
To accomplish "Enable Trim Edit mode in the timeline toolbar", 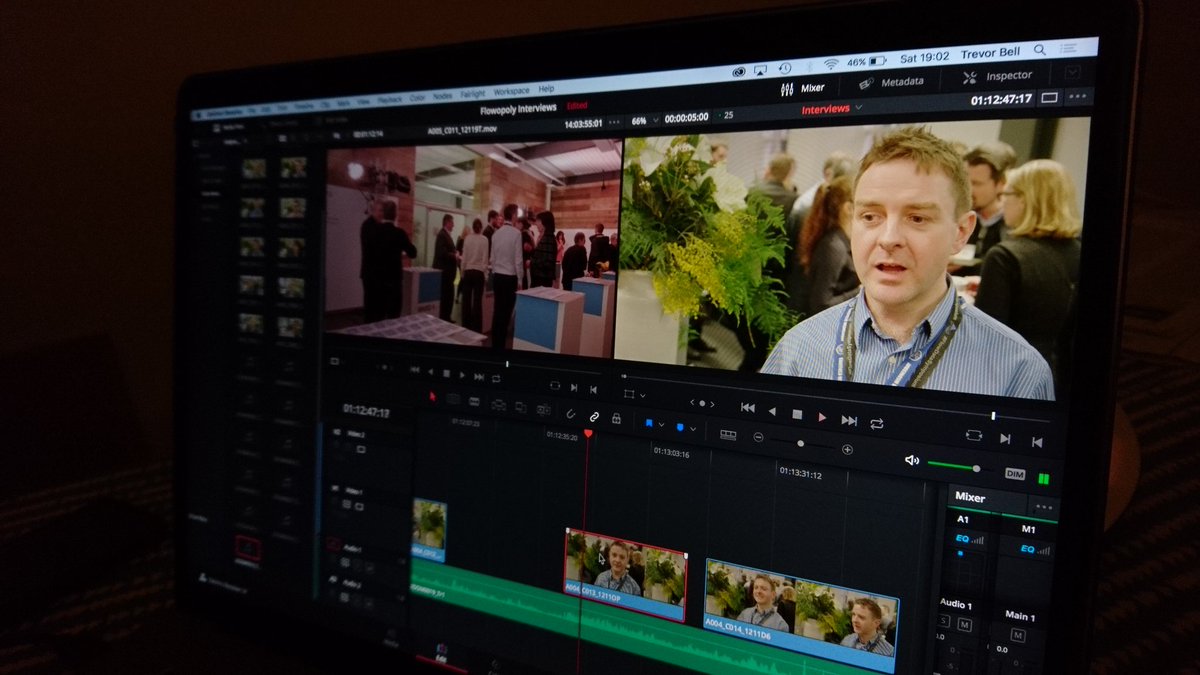I will [452, 398].
